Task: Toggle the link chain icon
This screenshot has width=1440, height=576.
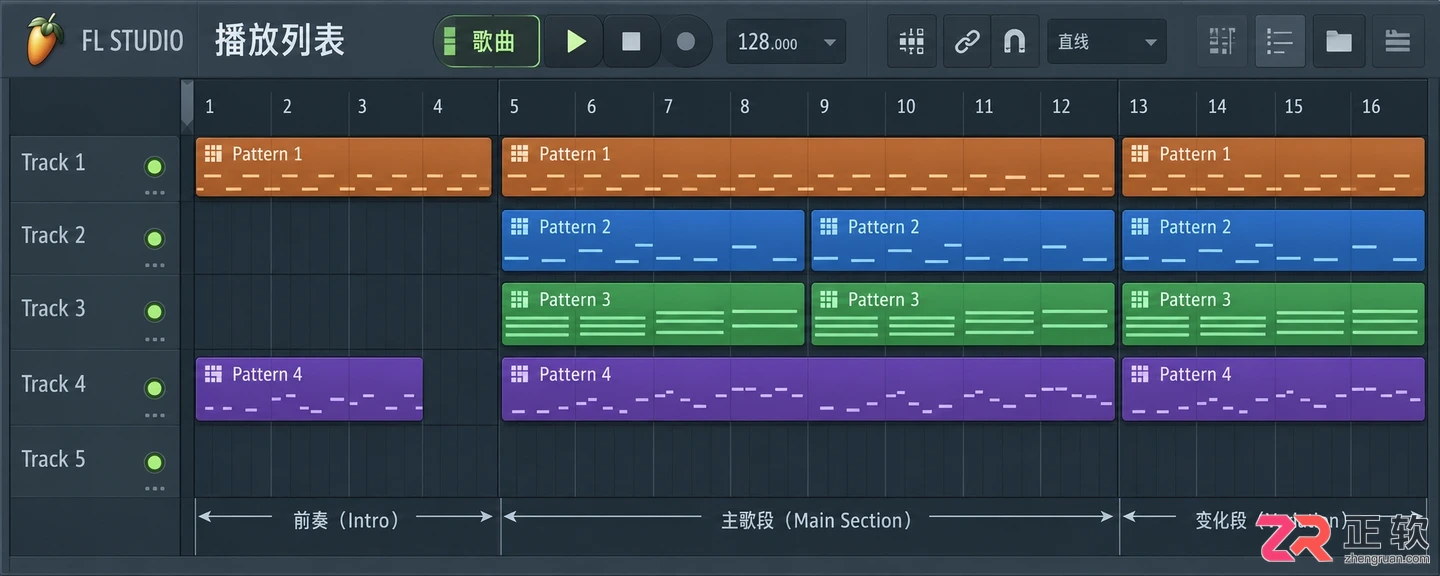Action: (966, 41)
